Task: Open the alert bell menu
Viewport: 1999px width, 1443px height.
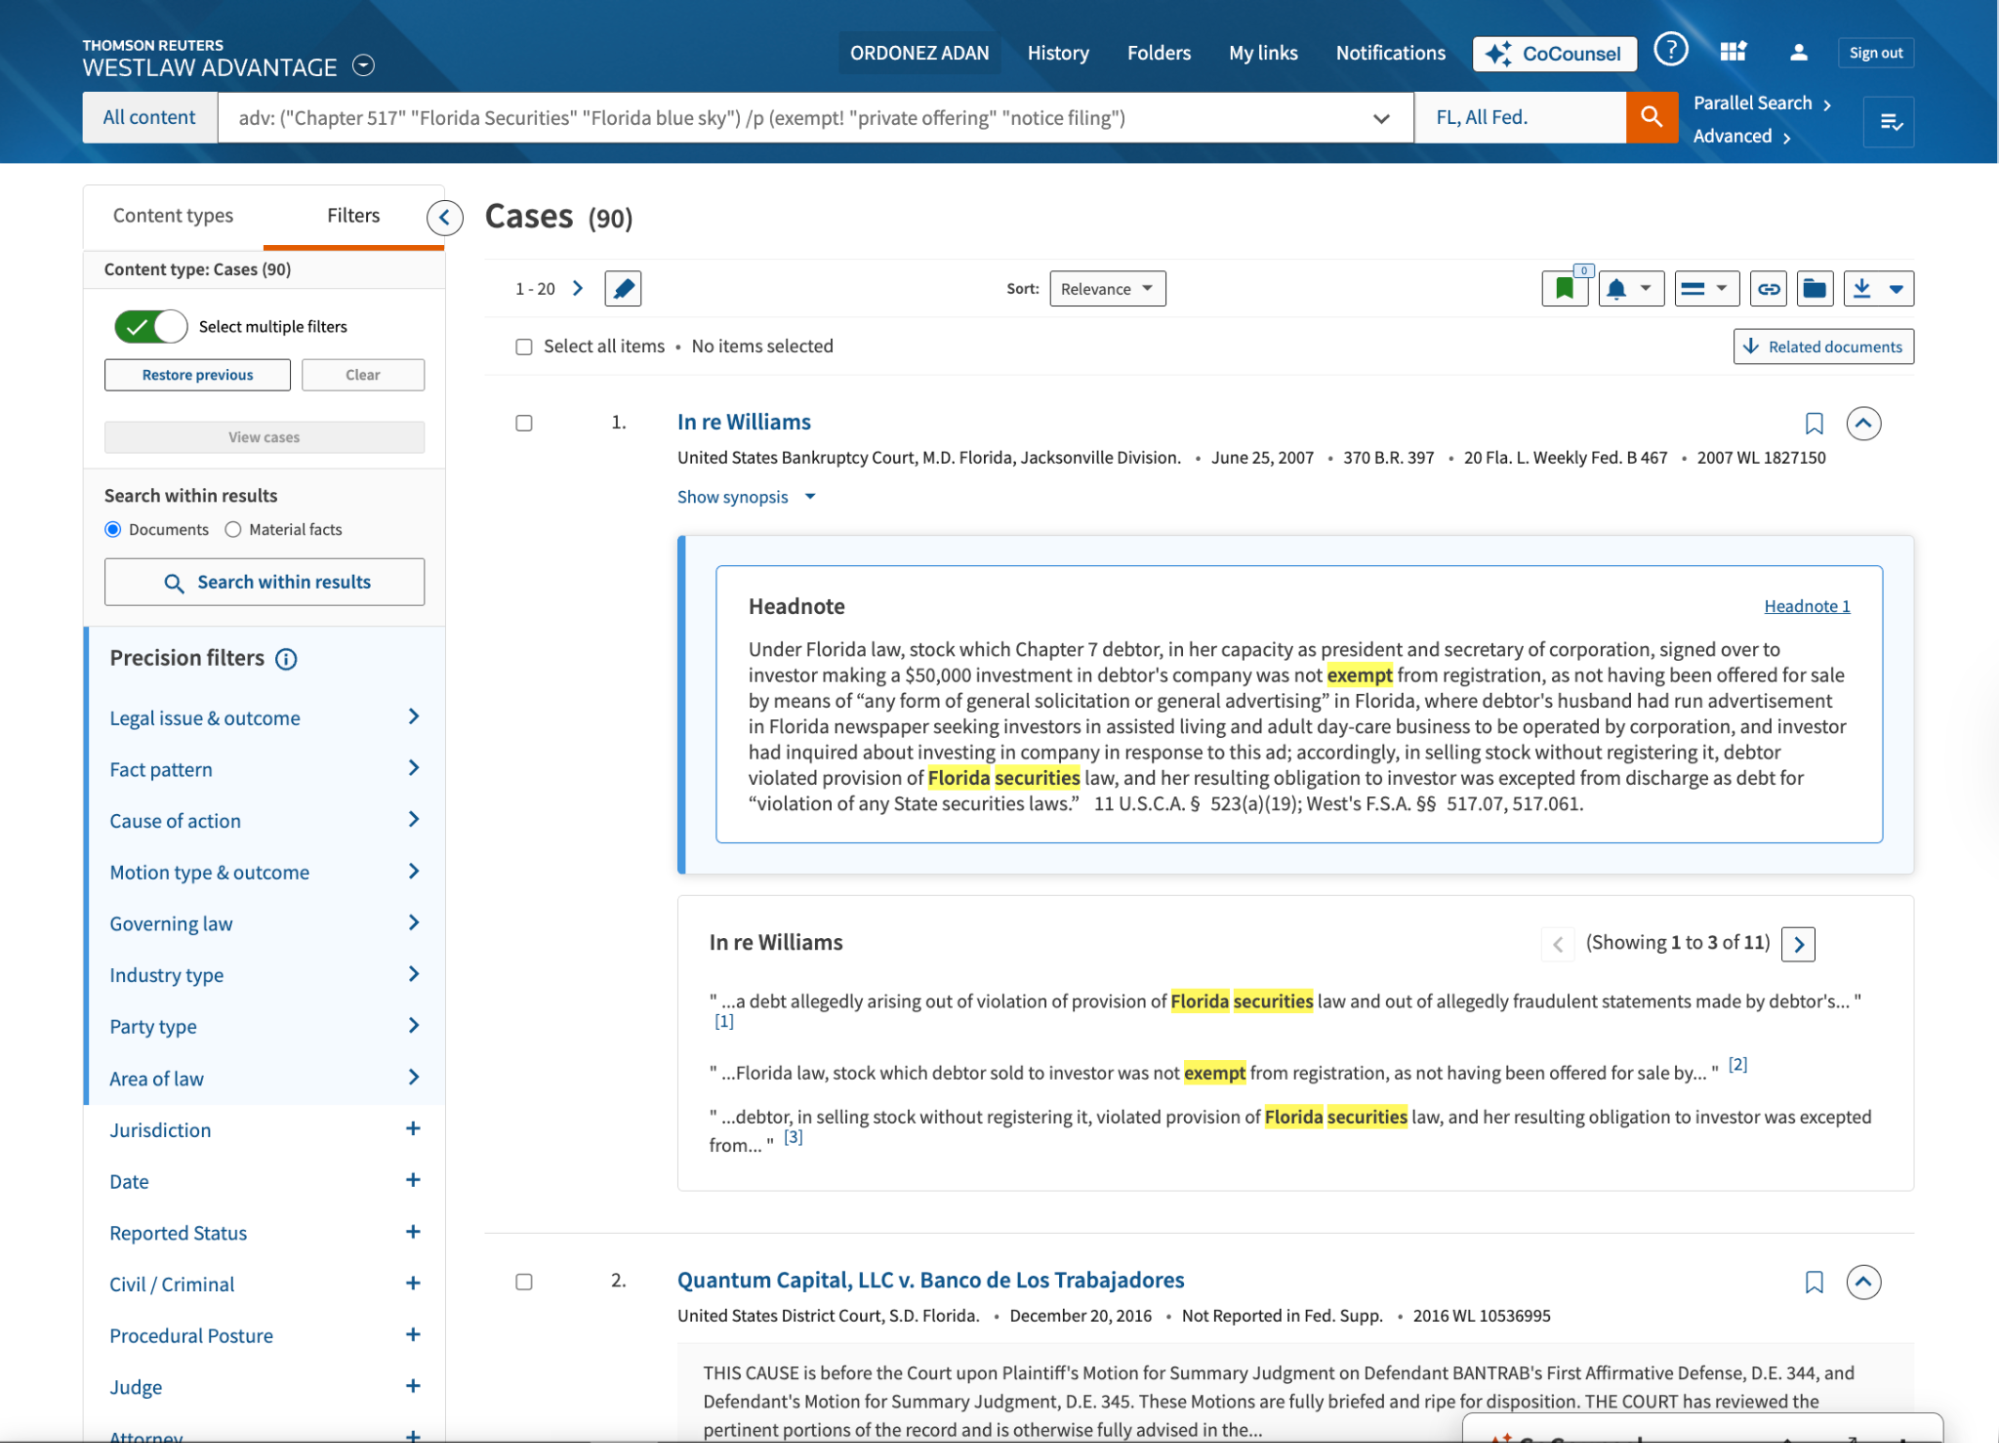Action: pos(1630,289)
